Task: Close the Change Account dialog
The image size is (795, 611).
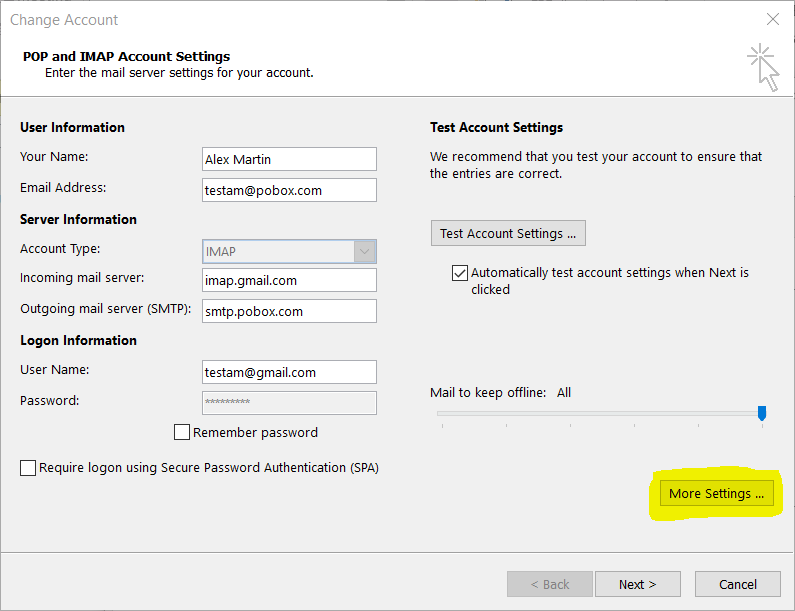Action: (x=773, y=19)
